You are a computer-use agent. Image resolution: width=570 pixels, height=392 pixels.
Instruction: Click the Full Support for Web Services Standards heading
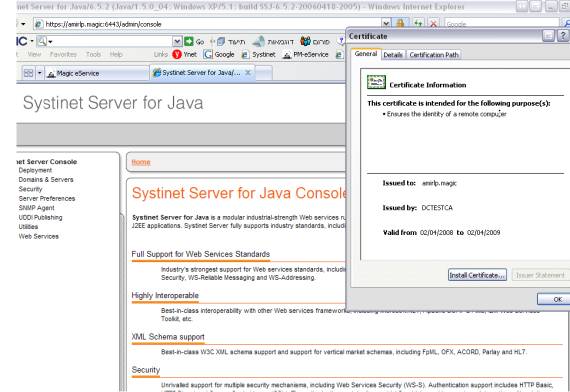pyautogui.click(x=201, y=254)
